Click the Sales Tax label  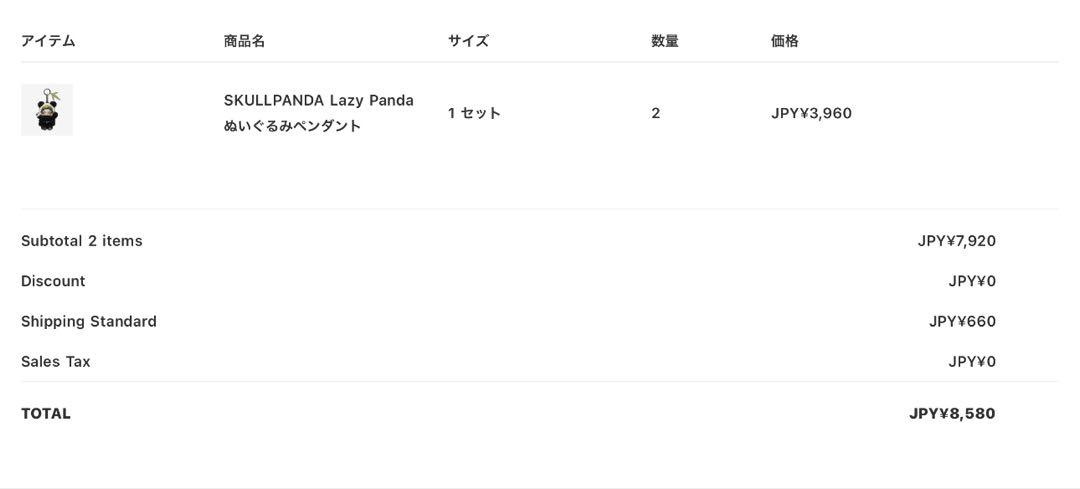[56, 362]
